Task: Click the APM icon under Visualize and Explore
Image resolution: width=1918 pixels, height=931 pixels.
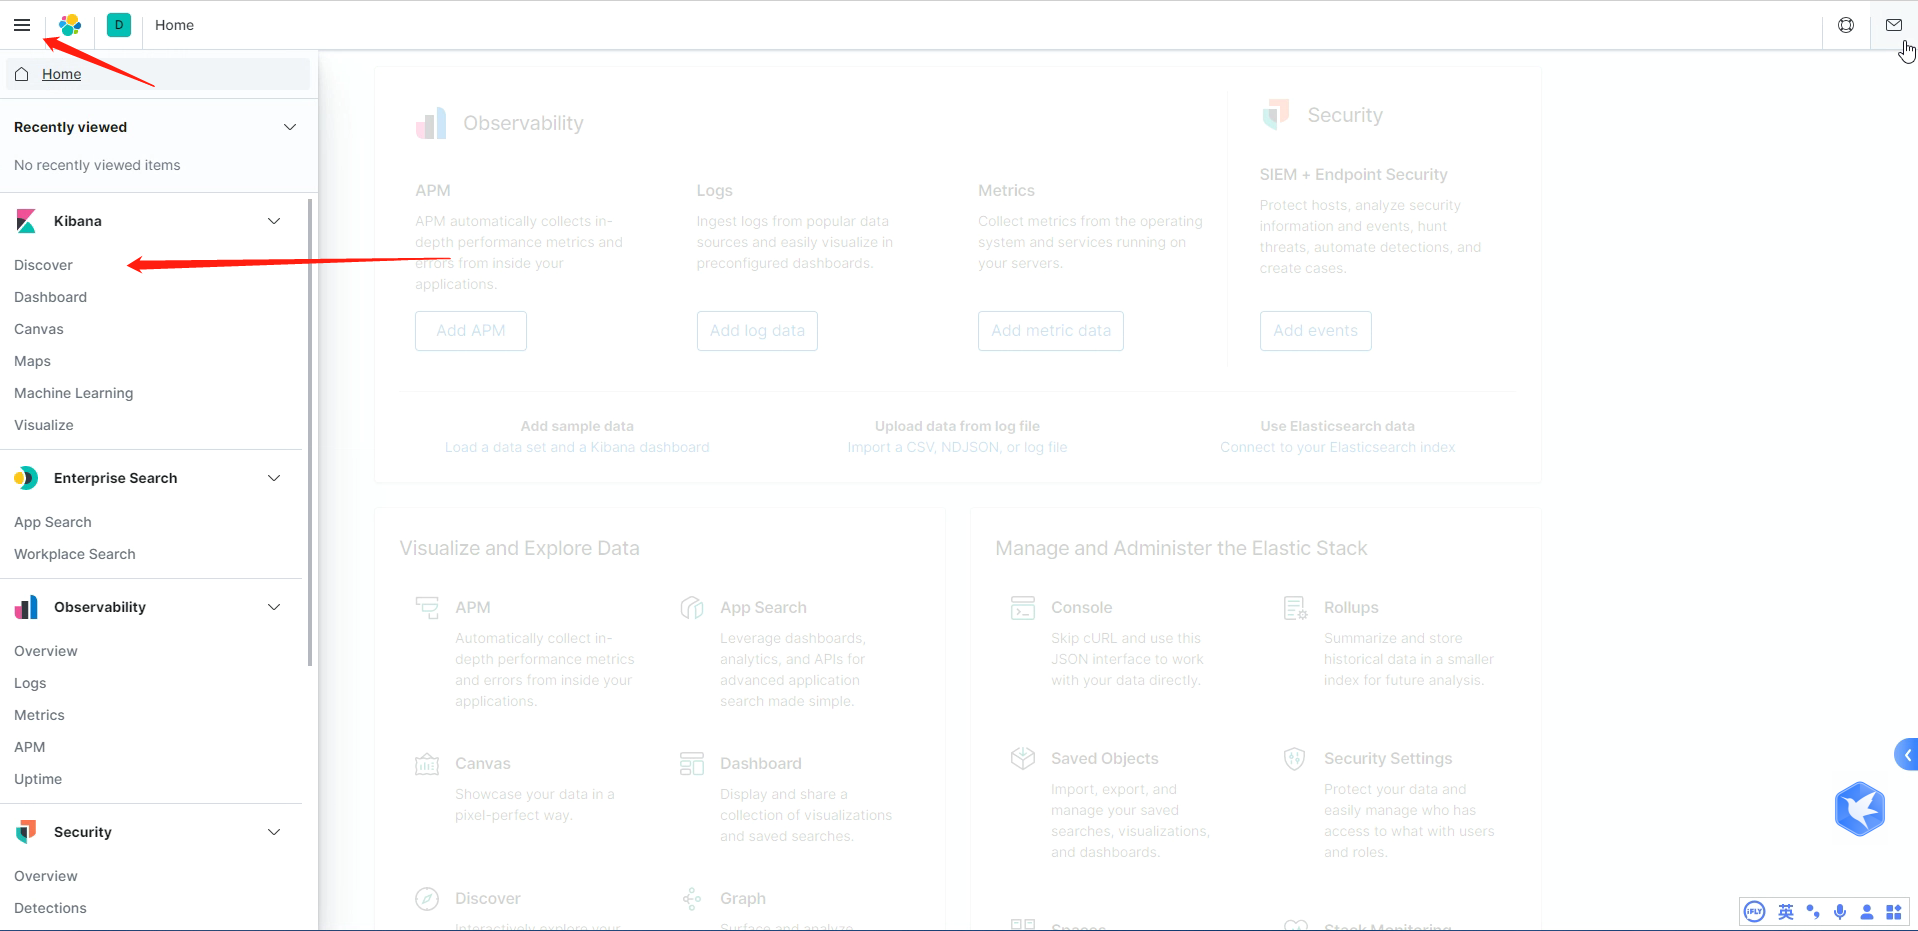Action: [427, 608]
